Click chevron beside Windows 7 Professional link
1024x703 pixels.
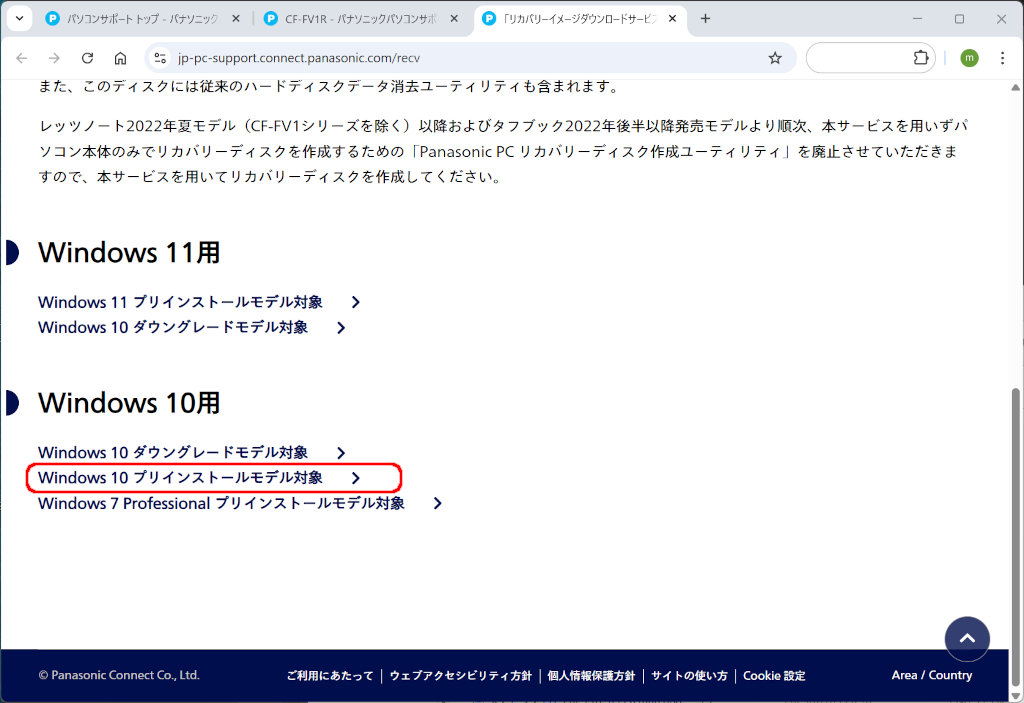click(438, 504)
